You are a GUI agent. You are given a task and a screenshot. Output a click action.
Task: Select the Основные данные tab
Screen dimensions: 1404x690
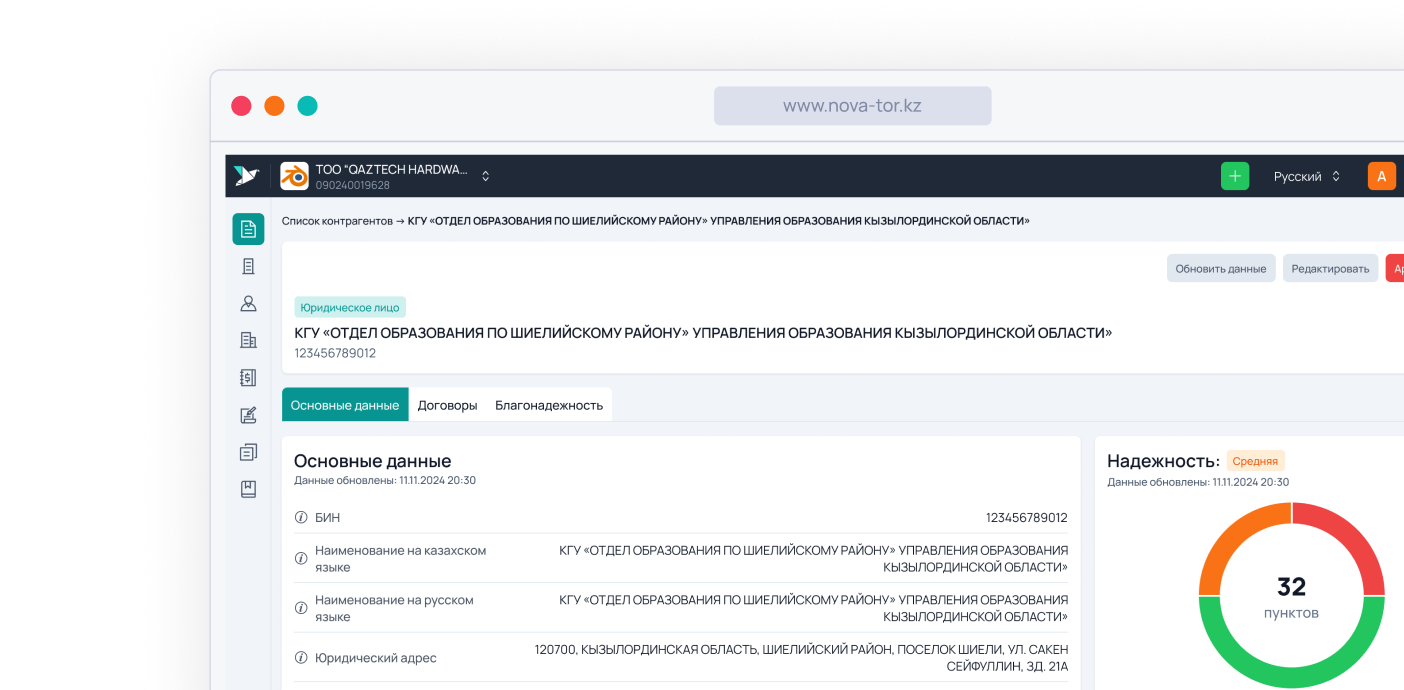point(345,405)
